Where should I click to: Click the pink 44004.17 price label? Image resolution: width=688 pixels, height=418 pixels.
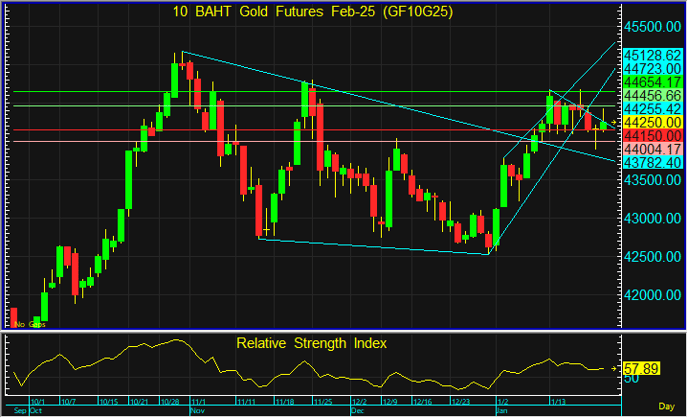[652, 148]
